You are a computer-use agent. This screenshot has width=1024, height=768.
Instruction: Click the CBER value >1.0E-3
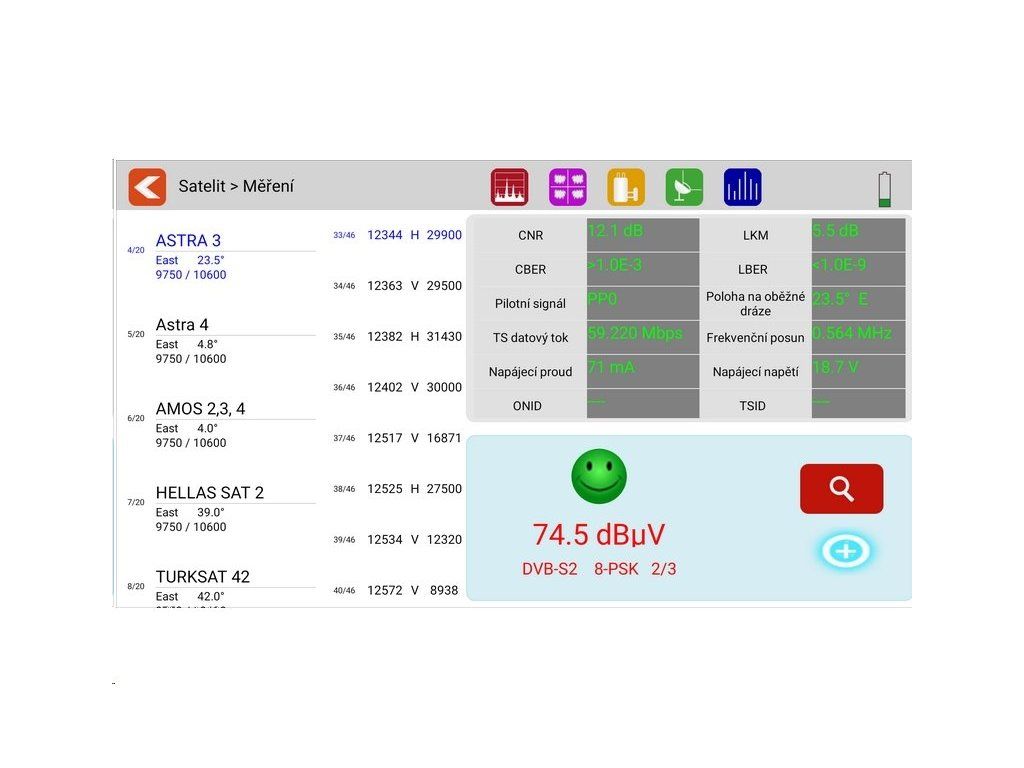643,269
